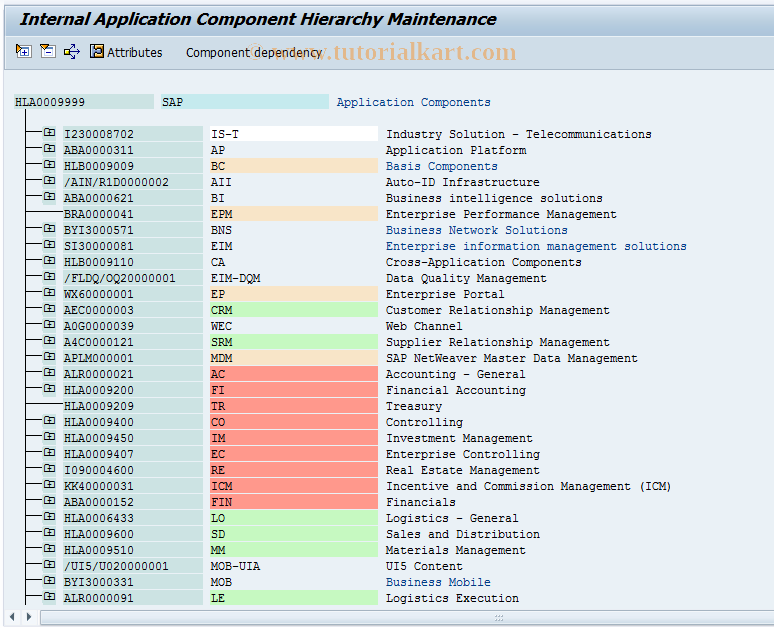Expand the CA Cross-Application Components node
The height and width of the screenshot is (628, 774).
49,261
